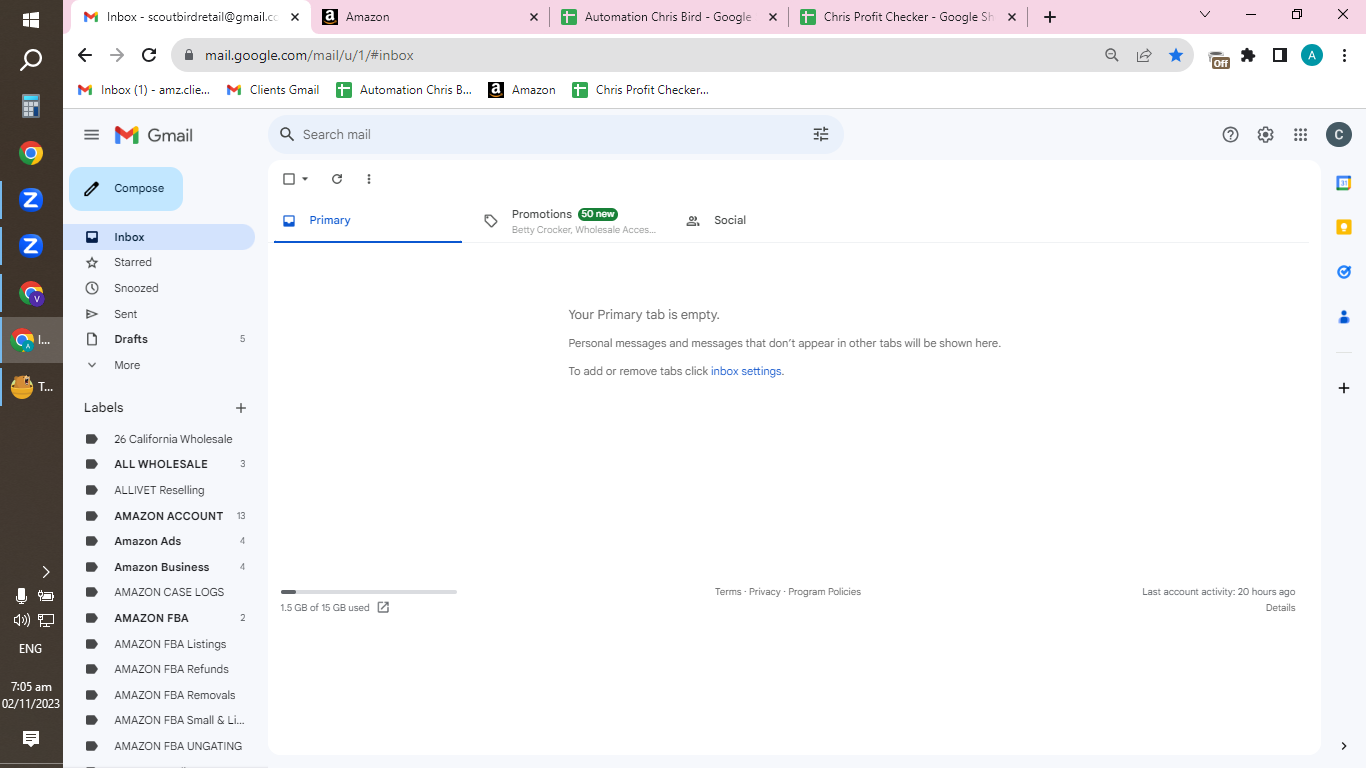Open select dropdown arrow beside checkbox
Screen dimensions: 1366x768
point(305,179)
